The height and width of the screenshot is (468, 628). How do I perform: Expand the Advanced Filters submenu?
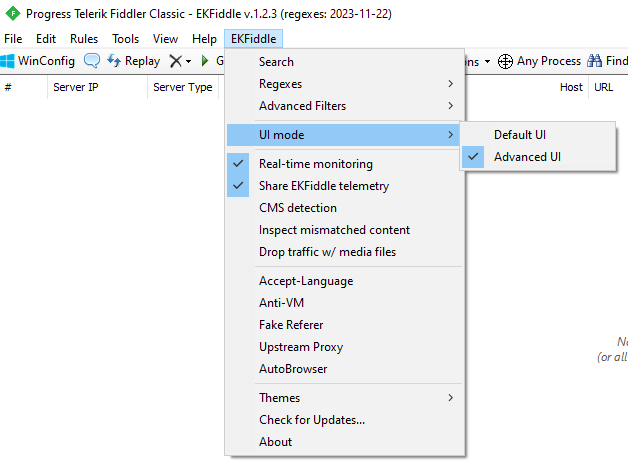coord(346,106)
